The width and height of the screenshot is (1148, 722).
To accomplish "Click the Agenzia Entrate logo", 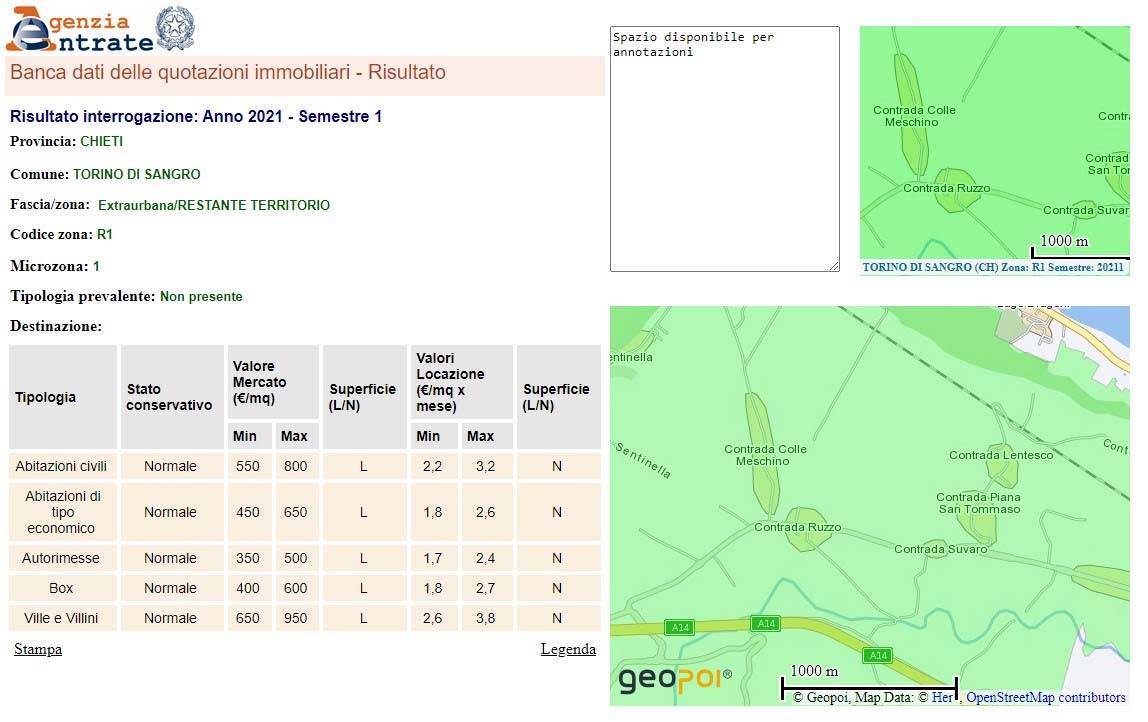I will pos(80,30).
